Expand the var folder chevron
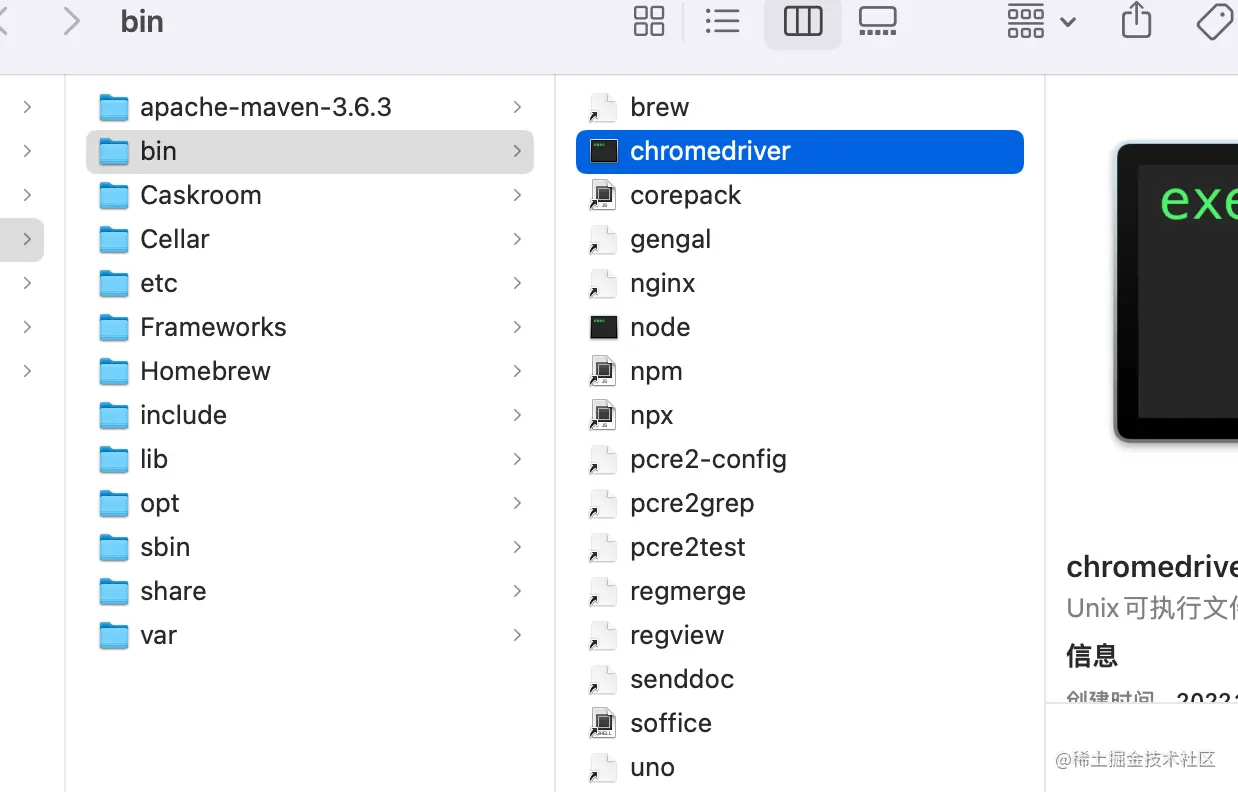This screenshot has width=1238, height=792. click(x=517, y=635)
